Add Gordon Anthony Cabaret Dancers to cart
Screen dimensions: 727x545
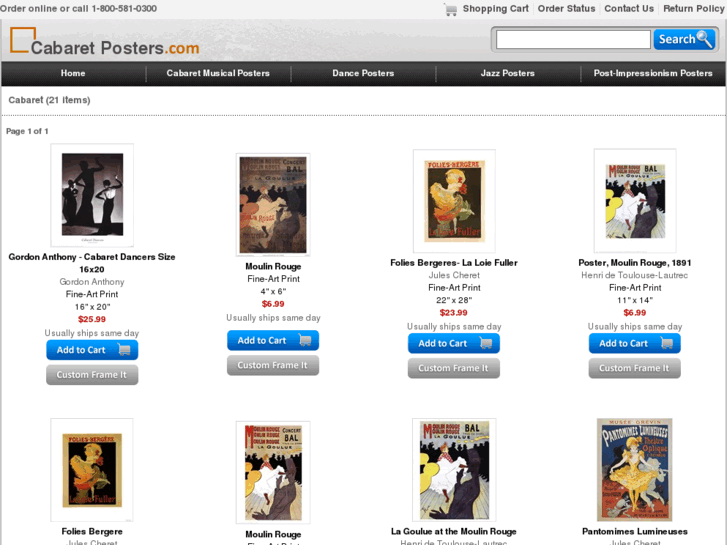pos(92,350)
